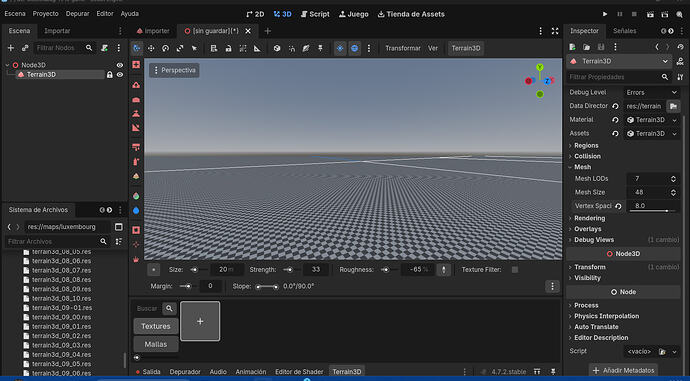Select terrain3d_09_00.res in the file list
Viewport: 690px width, 381px height.
tap(61, 317)
